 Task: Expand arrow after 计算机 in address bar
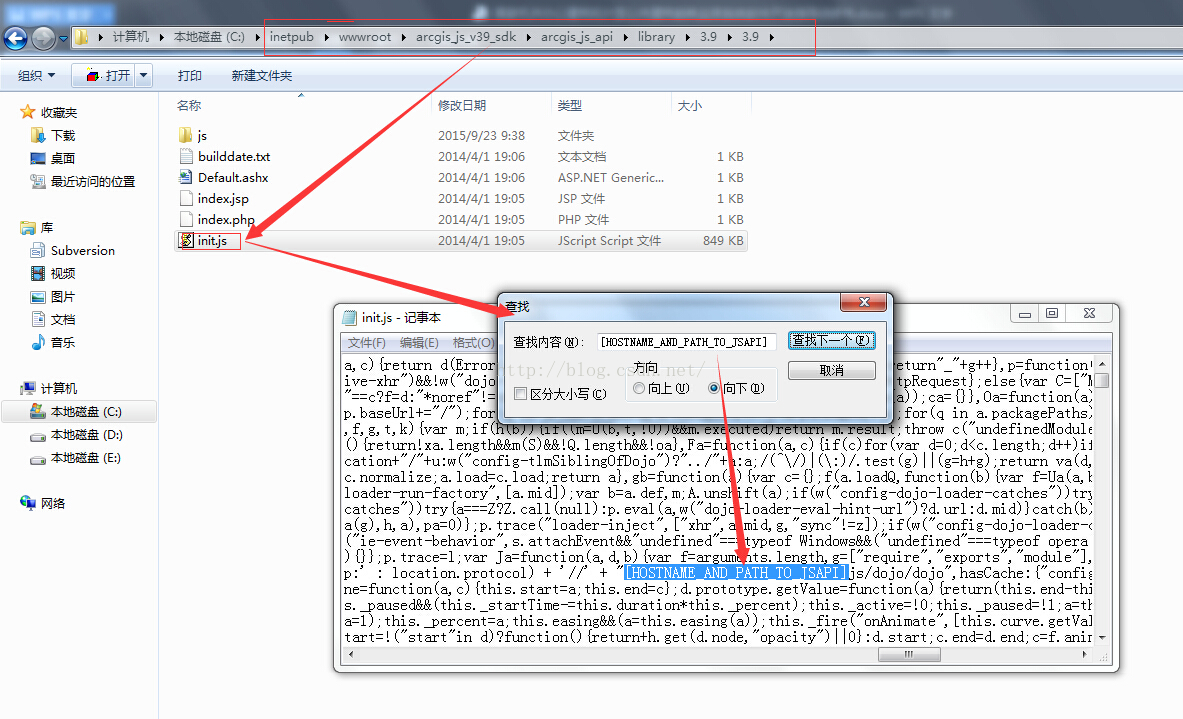tap(161, 37)
